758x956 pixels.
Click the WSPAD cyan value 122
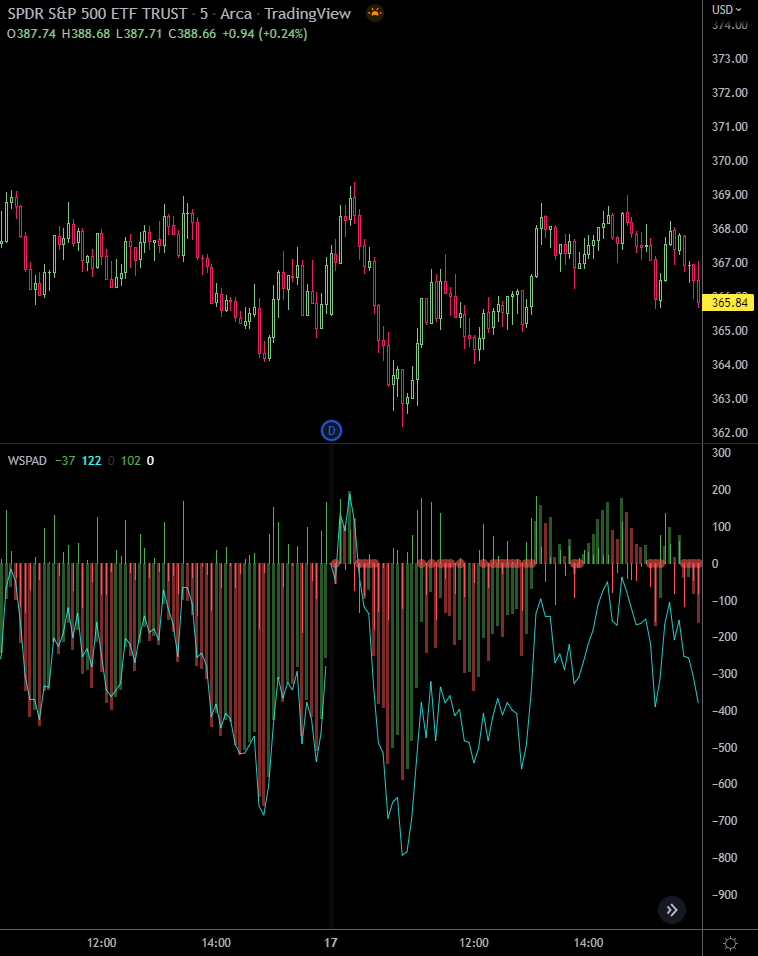[x=91, y=460]
